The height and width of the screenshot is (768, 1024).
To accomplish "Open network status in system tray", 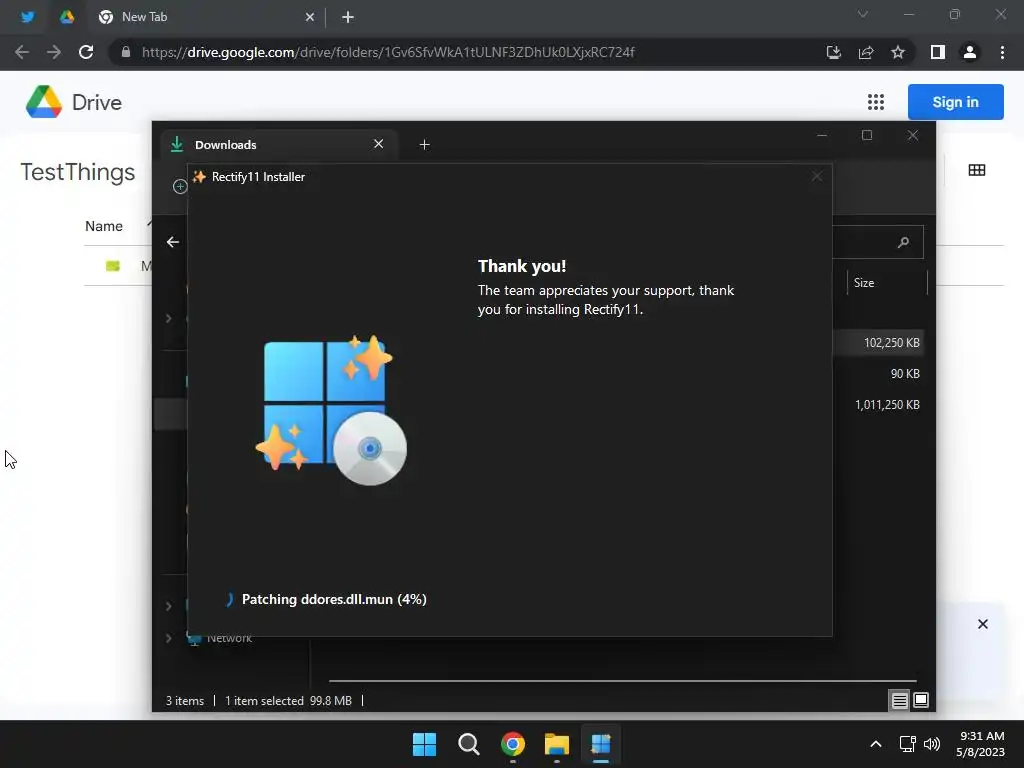I will [907, 744].
